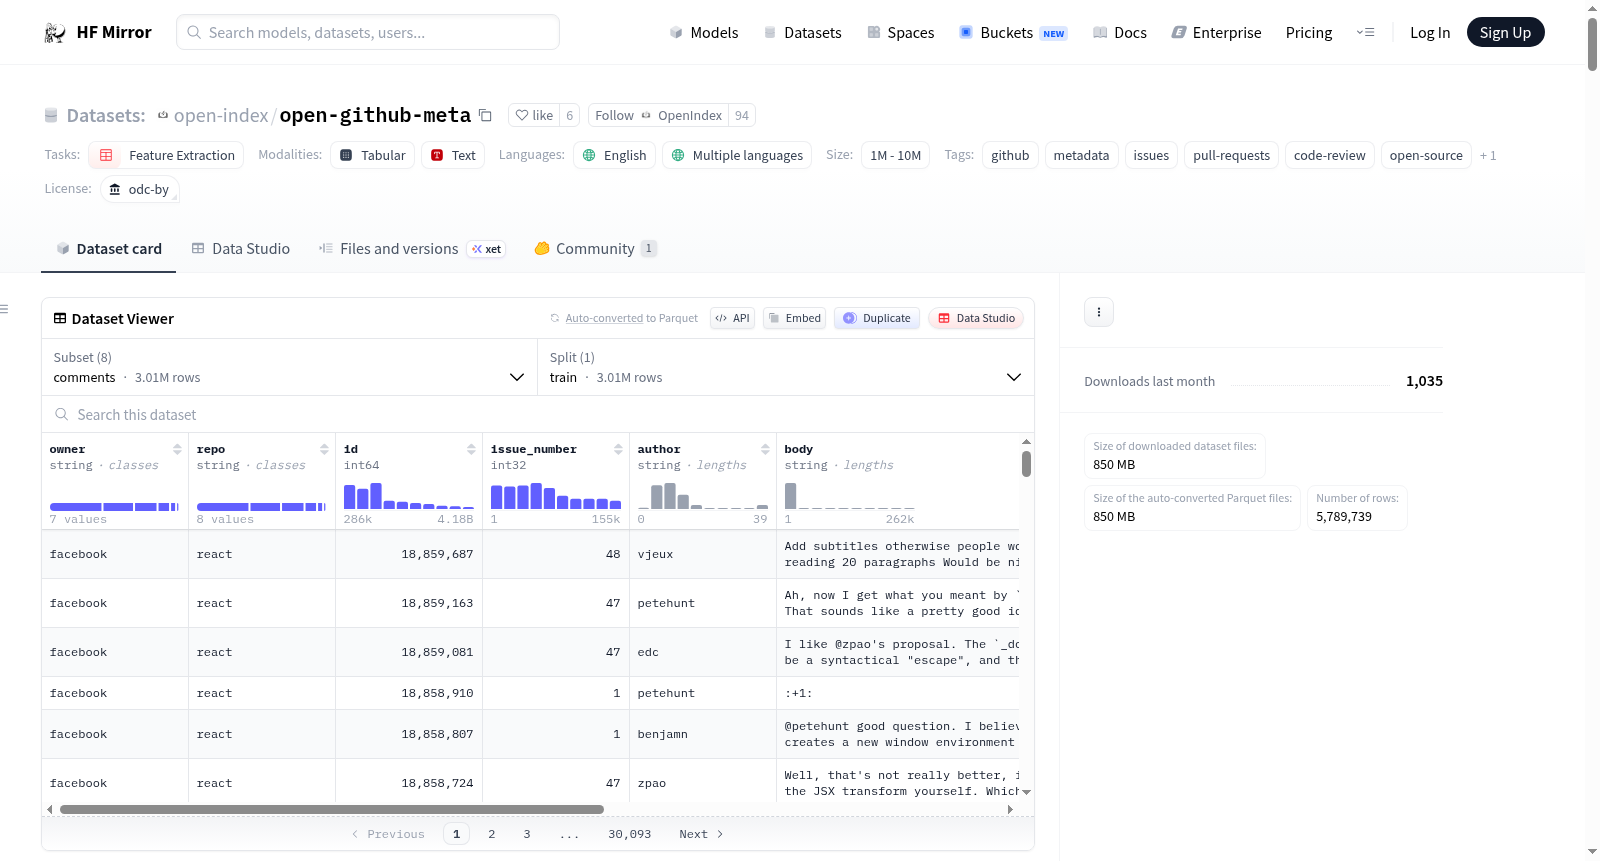The width and height of the screenshot is (1600, 861).
Task: Sort the id column using sort arrows
Action: [471, 449]
